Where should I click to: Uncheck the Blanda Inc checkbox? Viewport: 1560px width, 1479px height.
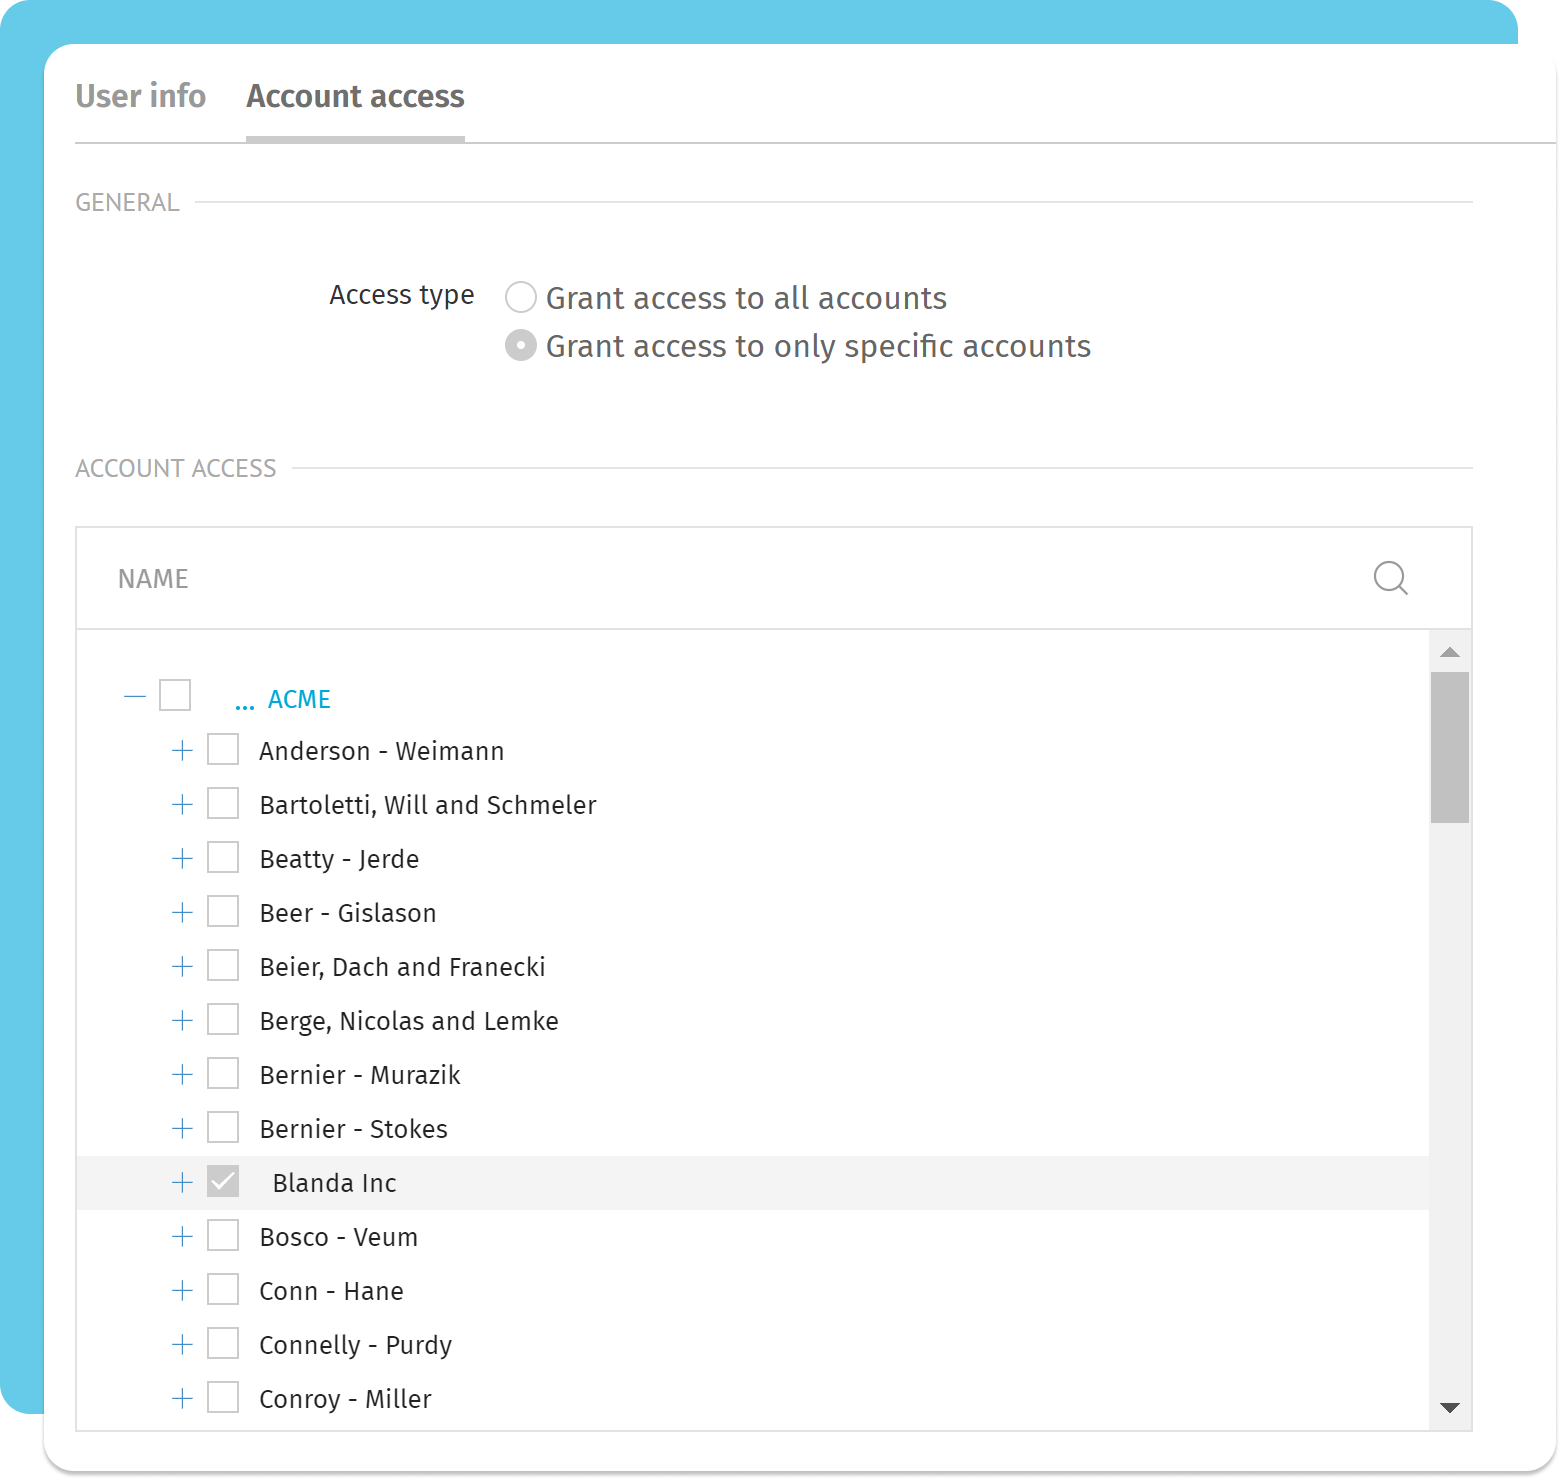(x=223, y=1182)
